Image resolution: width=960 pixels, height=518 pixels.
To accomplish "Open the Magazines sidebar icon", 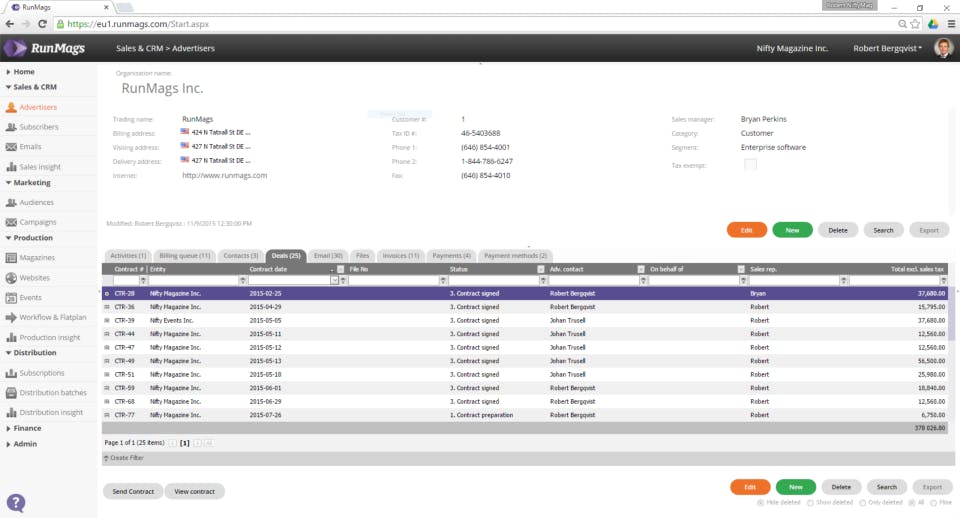I will [11, 258].
